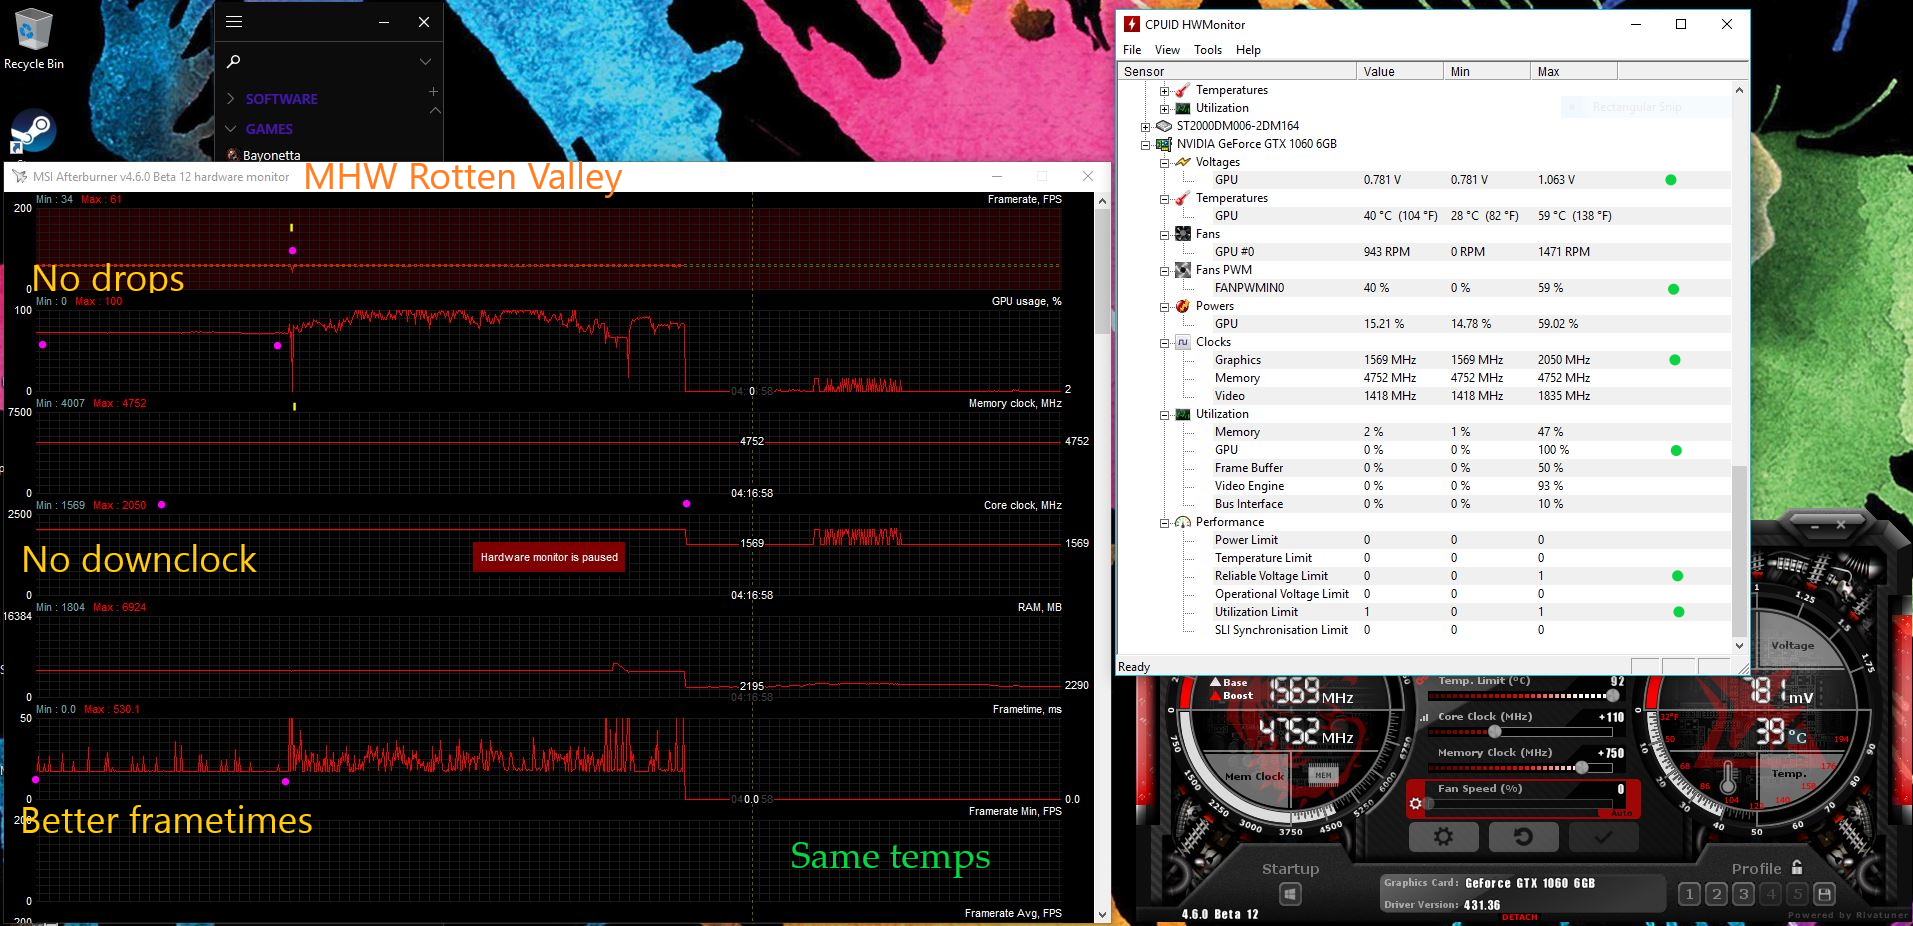This screenshot has height=926, width=1913.
Task: Click the 'Hardware monitor is paused' label
Action: 549,557
